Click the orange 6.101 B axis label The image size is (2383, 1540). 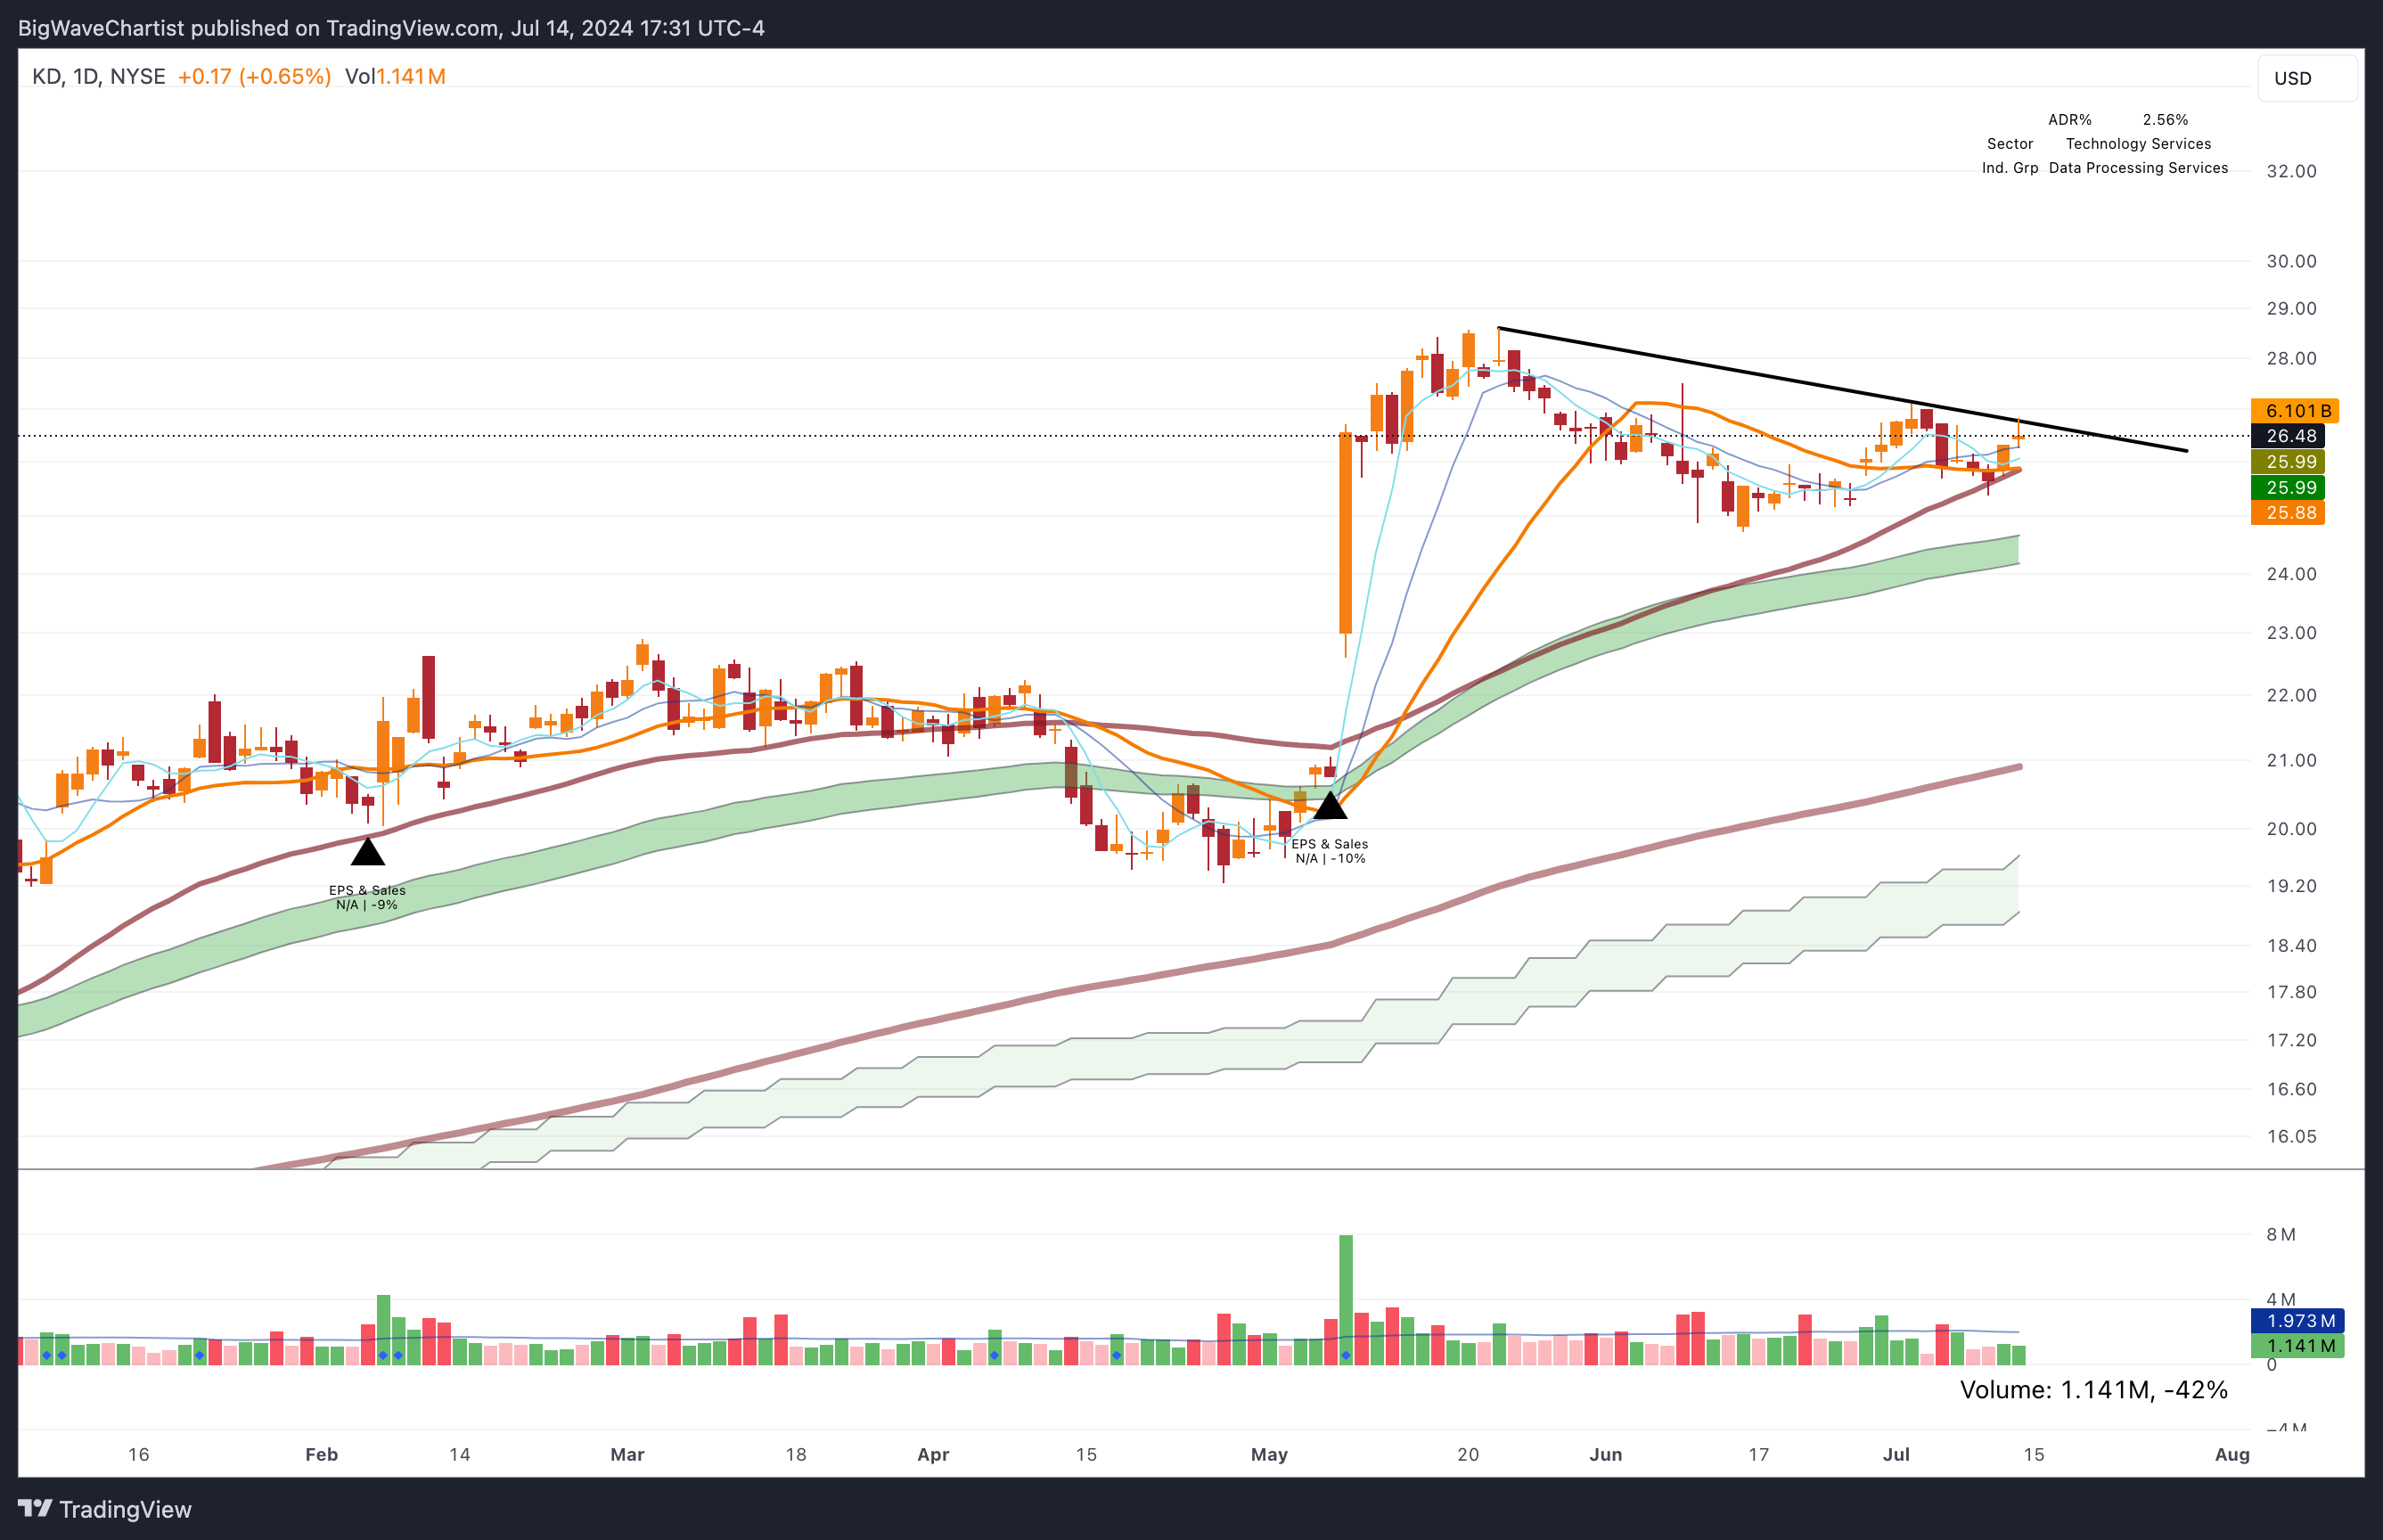(x=2294, y=411)
